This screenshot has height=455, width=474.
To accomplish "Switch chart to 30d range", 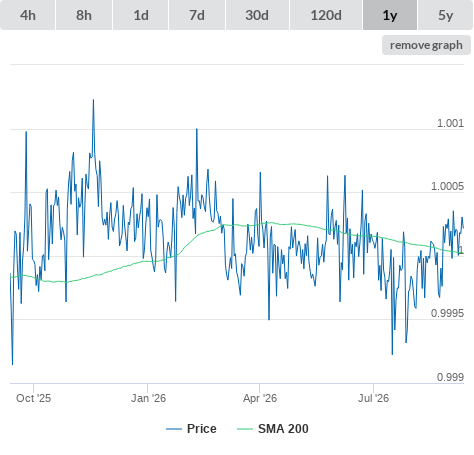I will point(257,15).
